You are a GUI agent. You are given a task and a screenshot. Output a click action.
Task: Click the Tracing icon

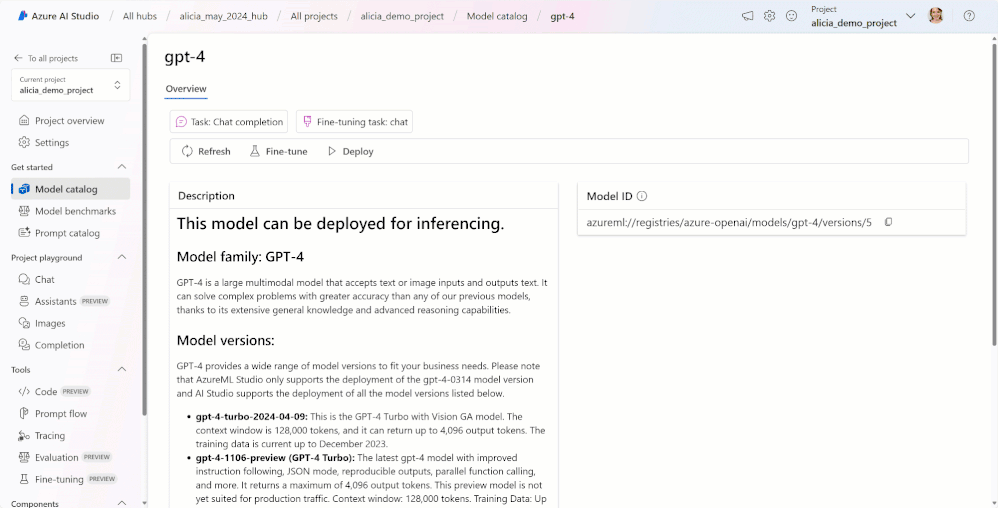[x=24, y=435]
